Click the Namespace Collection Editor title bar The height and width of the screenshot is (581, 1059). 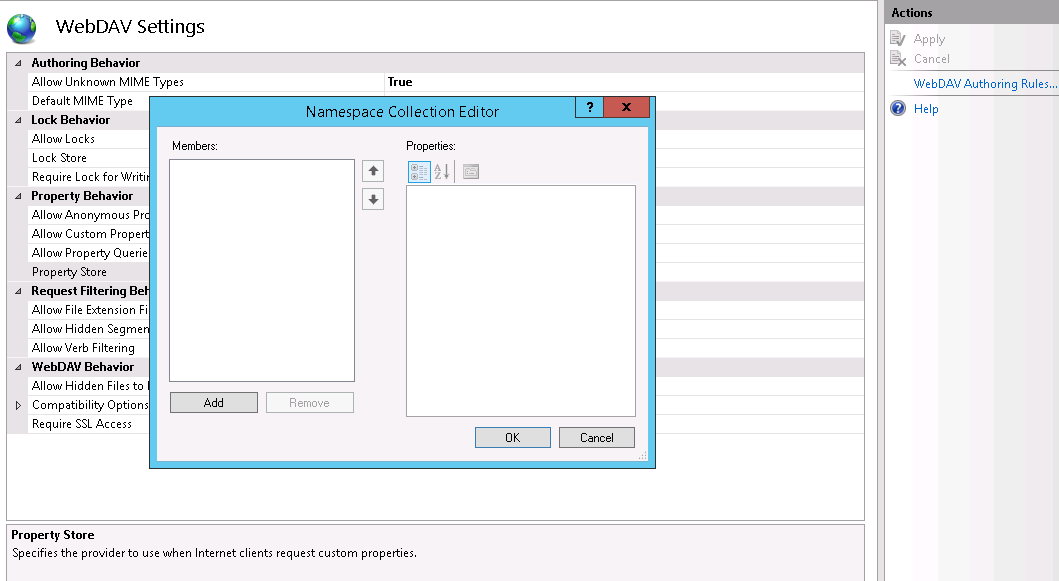402,111
